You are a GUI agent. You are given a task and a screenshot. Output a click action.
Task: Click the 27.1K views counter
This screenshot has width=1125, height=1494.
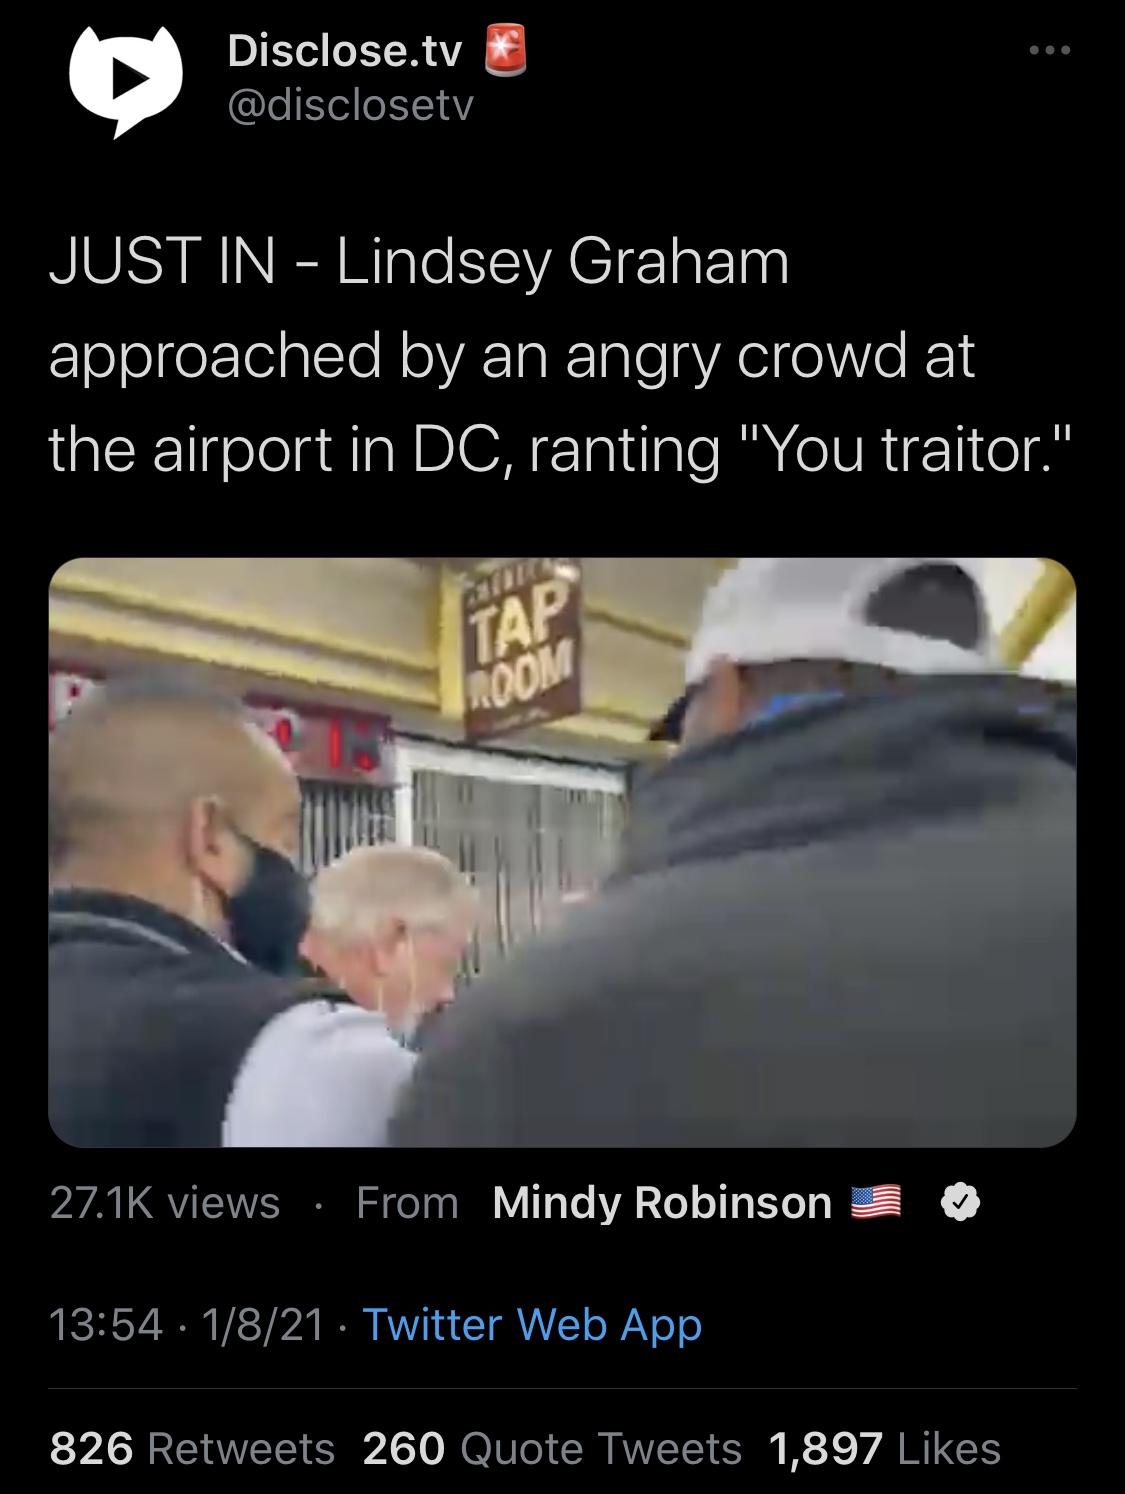pos(165,1203)
